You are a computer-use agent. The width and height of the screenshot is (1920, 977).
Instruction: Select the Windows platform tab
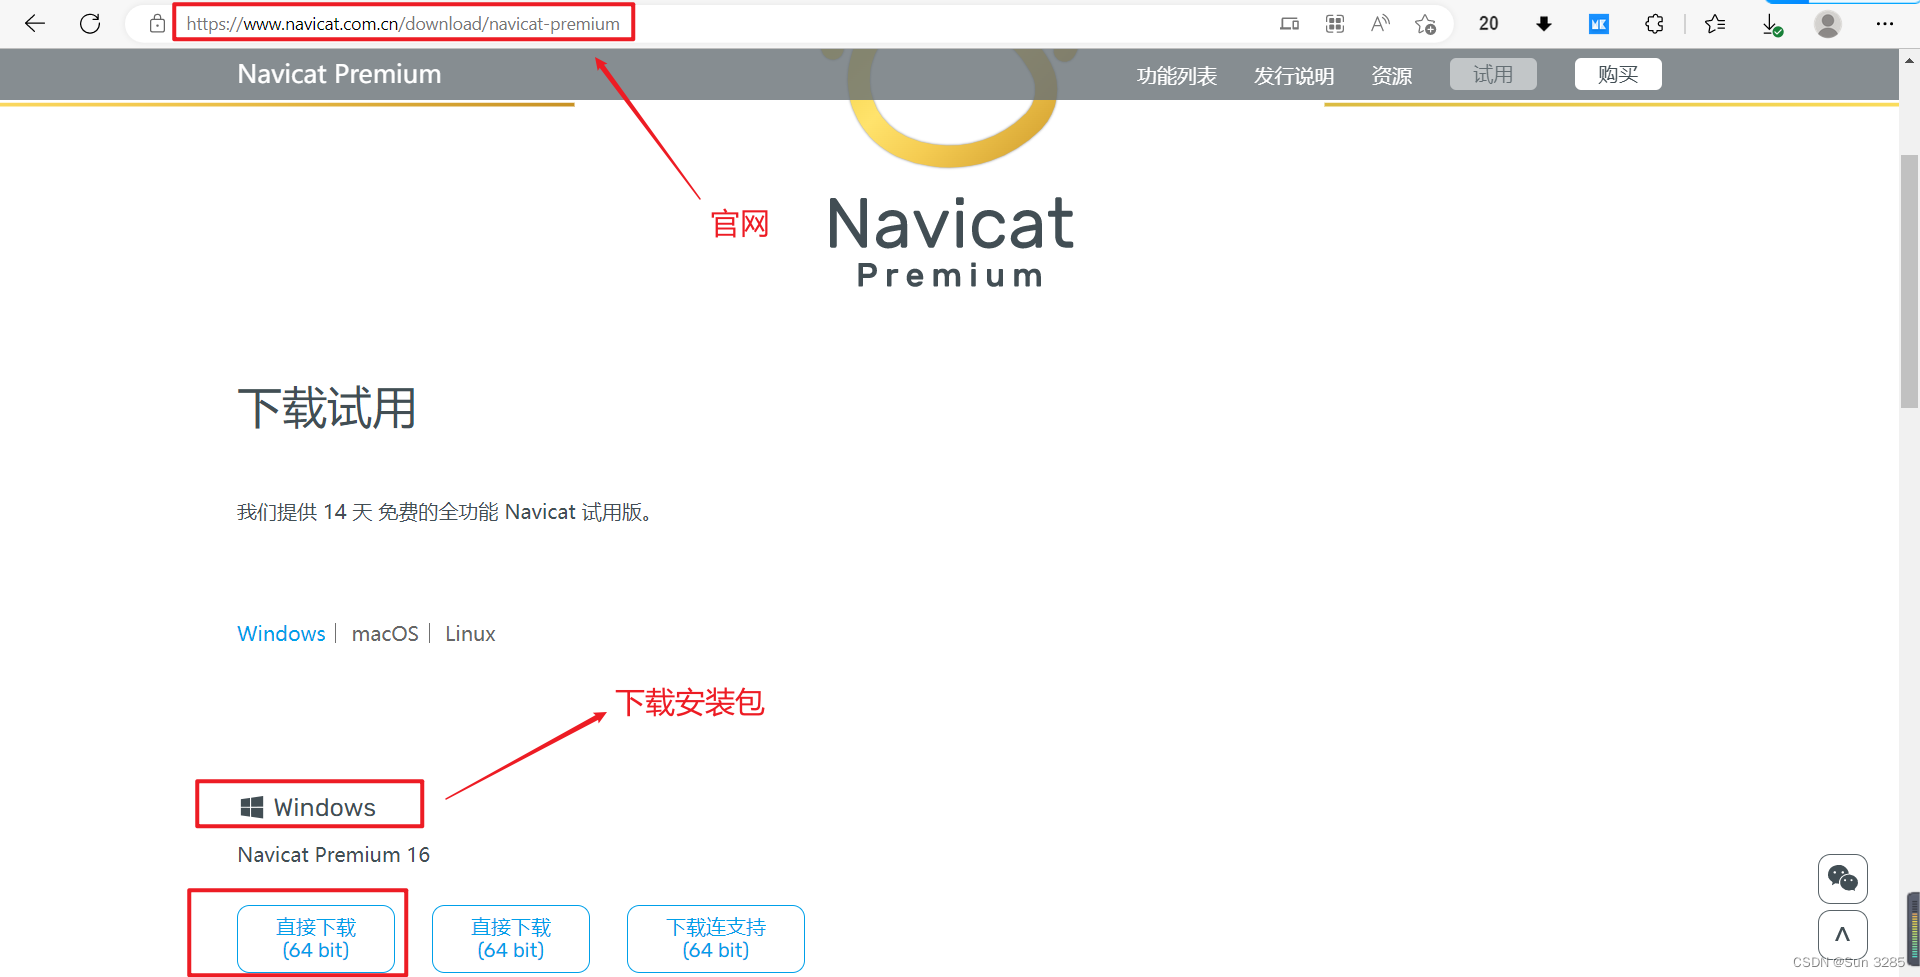[x=281, y=634]
